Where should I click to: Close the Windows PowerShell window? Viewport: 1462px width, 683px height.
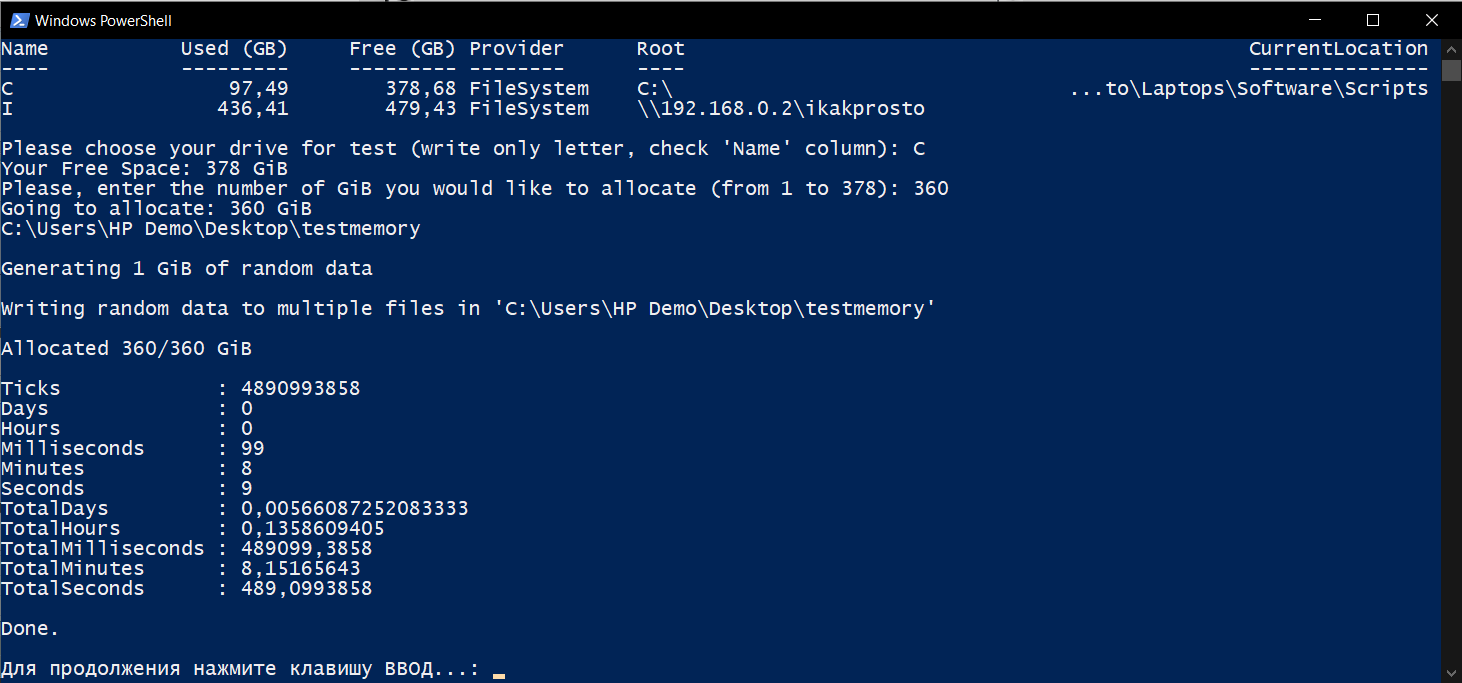pos(1429,20)
